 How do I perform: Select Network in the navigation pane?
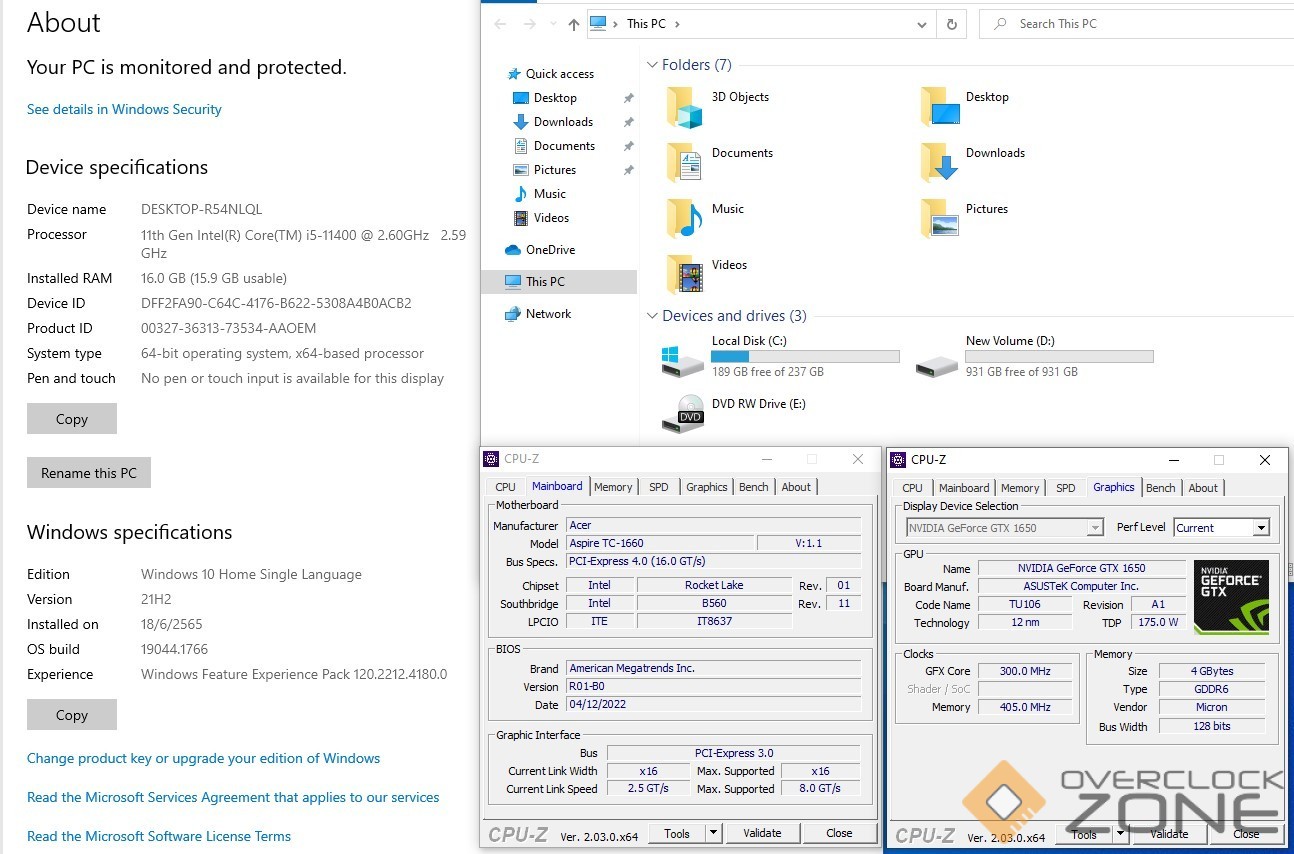pyautogui.click(x=548, y=314)
